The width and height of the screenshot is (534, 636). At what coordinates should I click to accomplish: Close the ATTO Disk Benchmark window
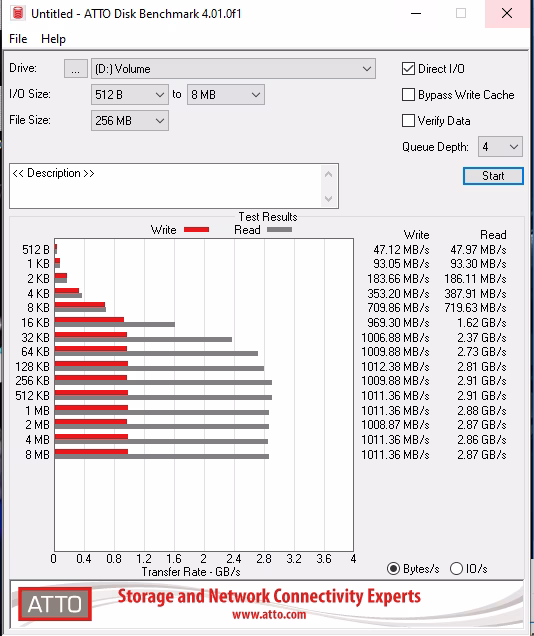point(507,13)
